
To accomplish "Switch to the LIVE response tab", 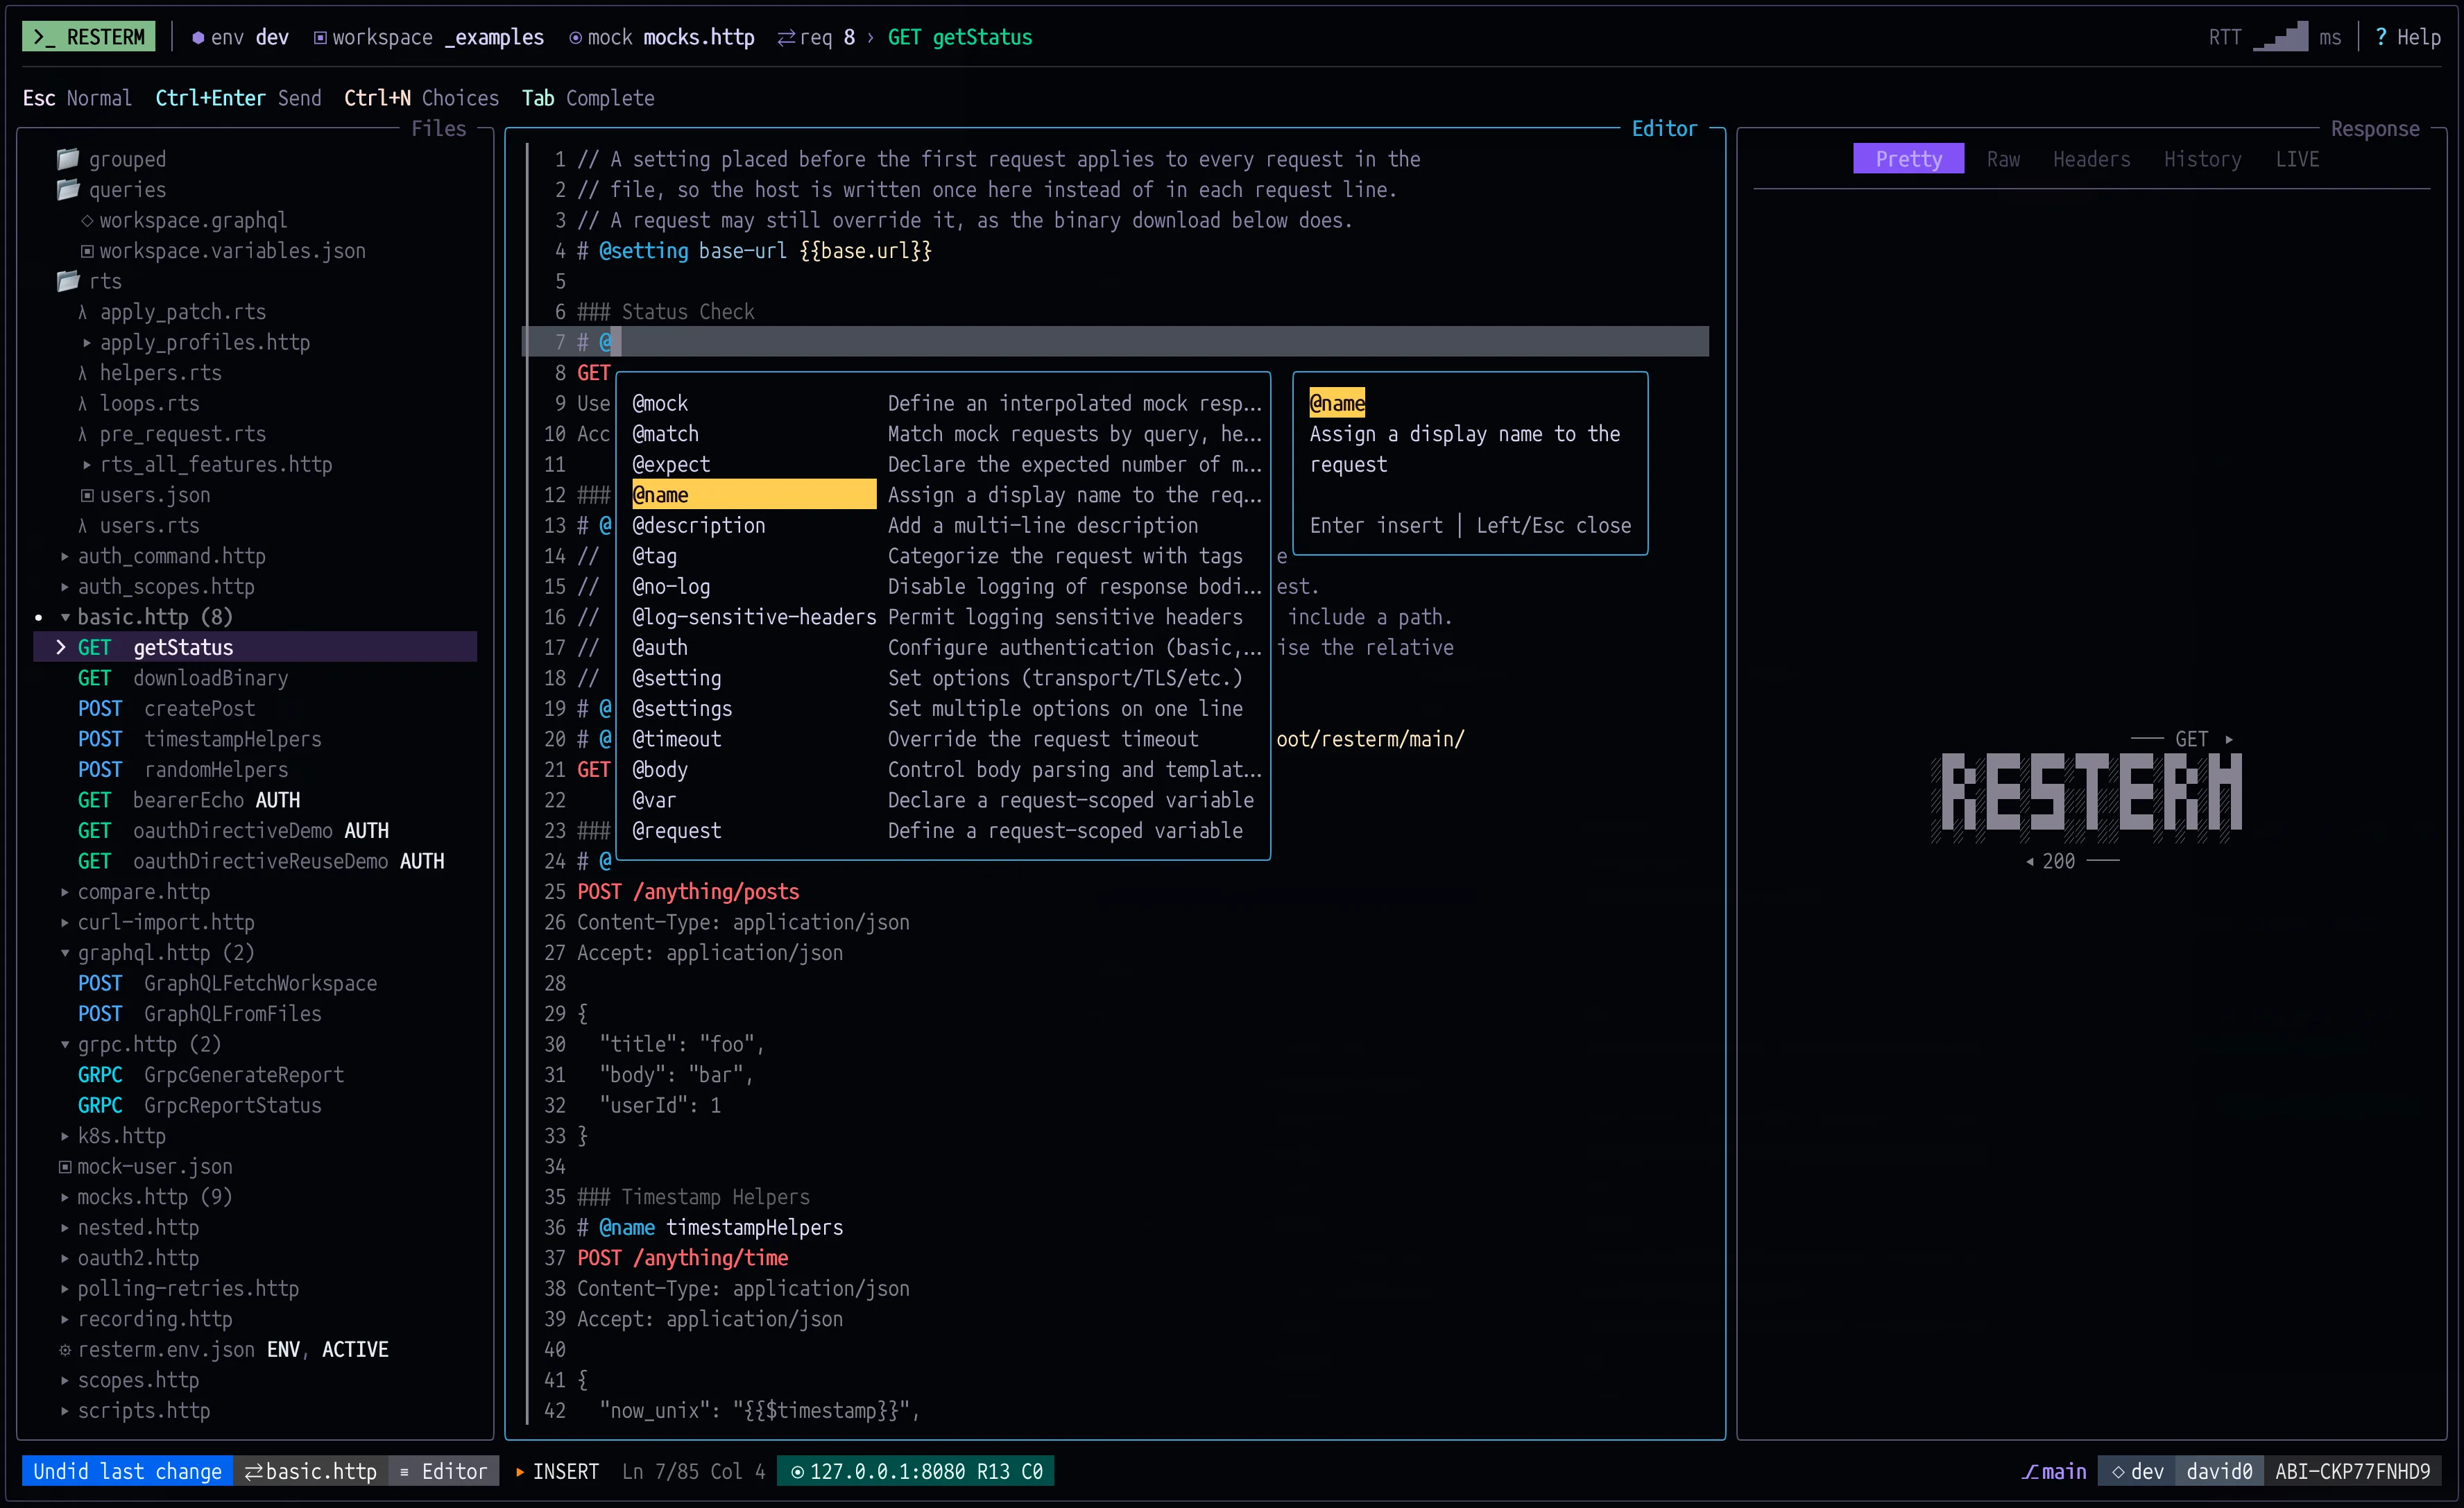I will (x=2297, y=159).
